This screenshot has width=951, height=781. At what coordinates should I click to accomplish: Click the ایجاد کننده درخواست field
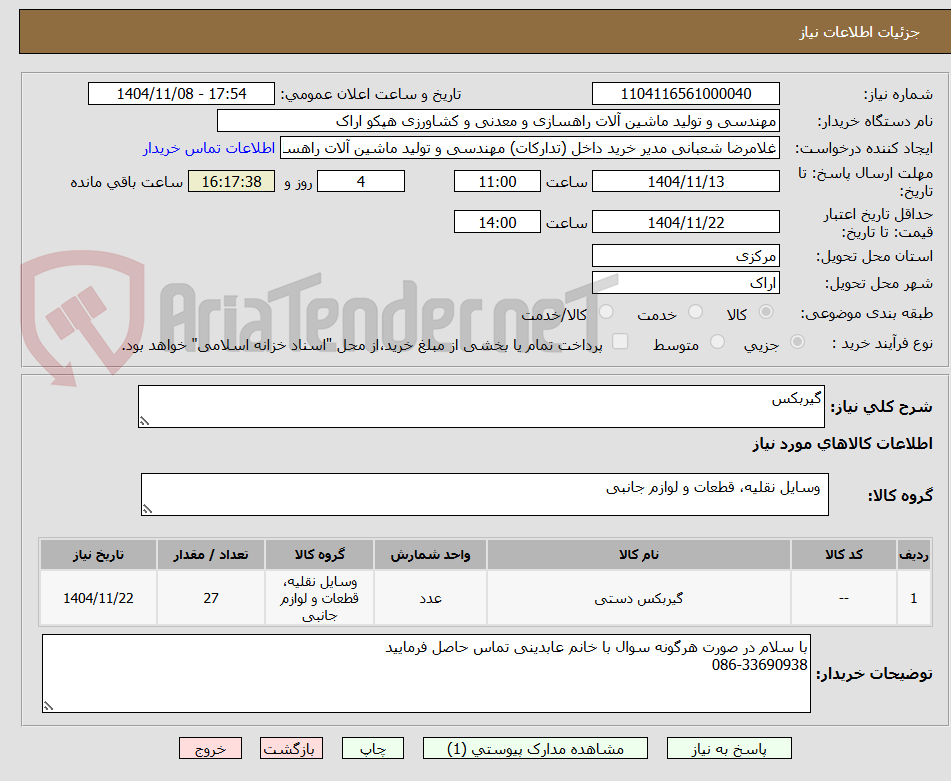click(529, 148)
